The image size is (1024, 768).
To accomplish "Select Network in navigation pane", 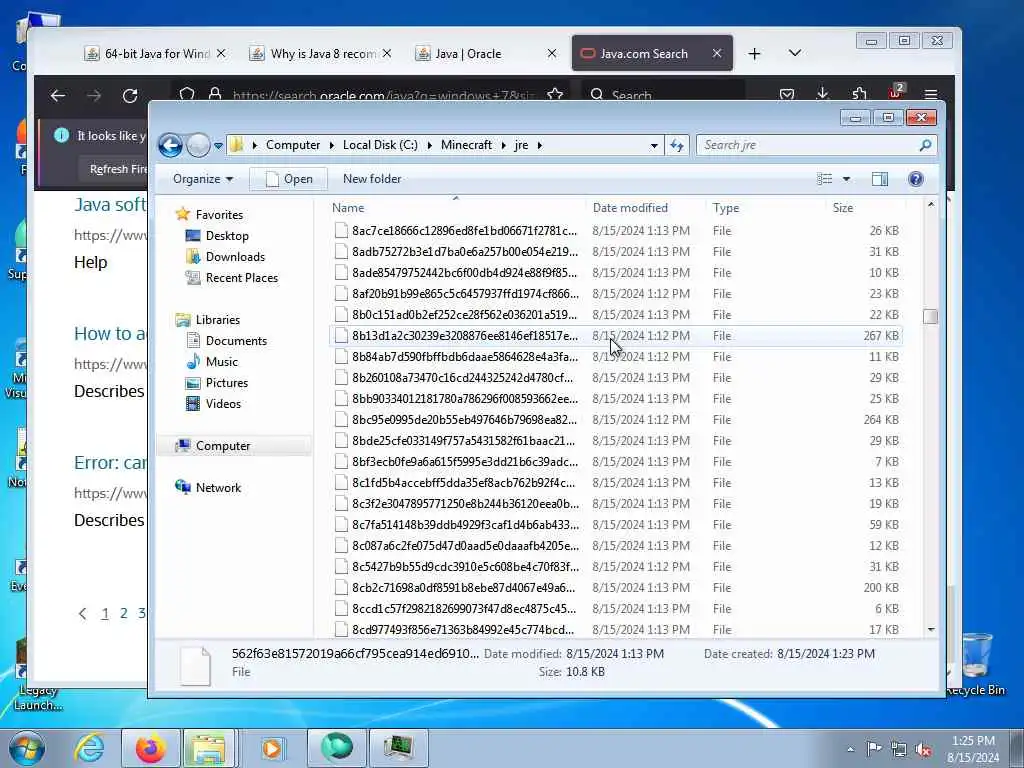I will coord(218,488).
